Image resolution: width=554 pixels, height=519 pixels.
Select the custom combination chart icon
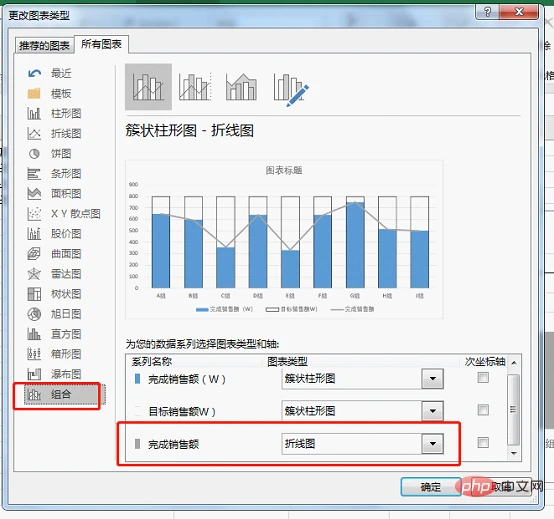coord(290,89)
